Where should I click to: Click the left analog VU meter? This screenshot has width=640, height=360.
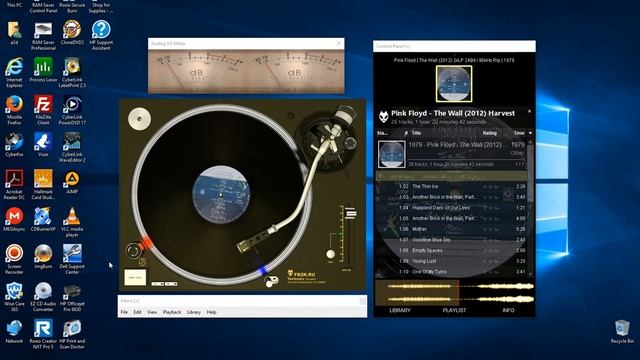pos(197,71)
